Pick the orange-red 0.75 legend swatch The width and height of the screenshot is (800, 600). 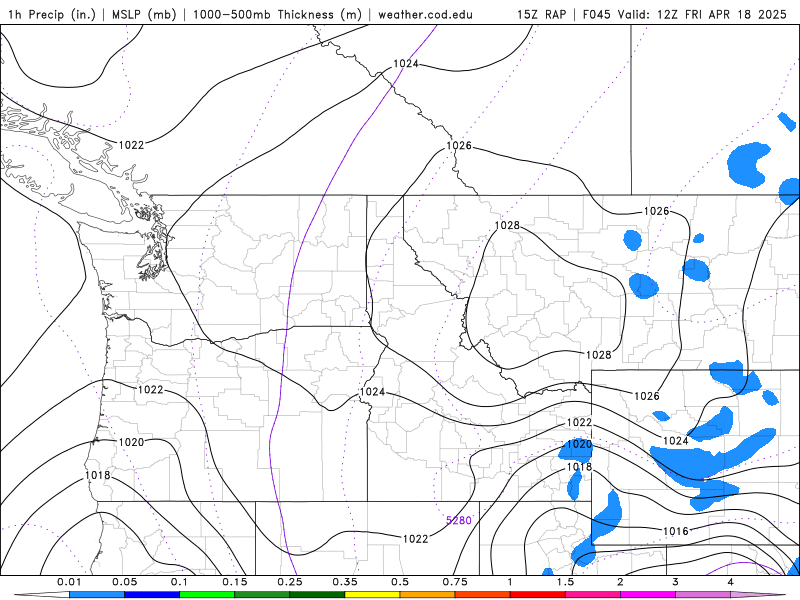pos(483,594)
